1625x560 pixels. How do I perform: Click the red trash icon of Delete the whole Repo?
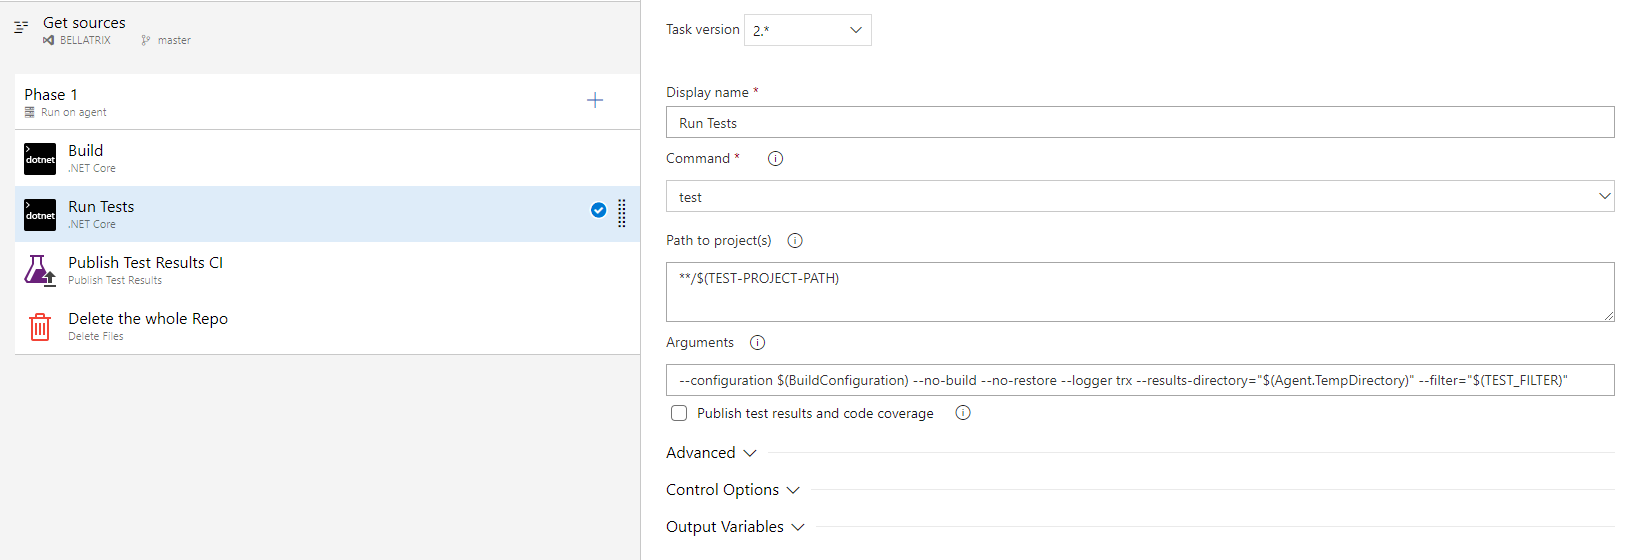pyautogui.click(x=40, y=327)
